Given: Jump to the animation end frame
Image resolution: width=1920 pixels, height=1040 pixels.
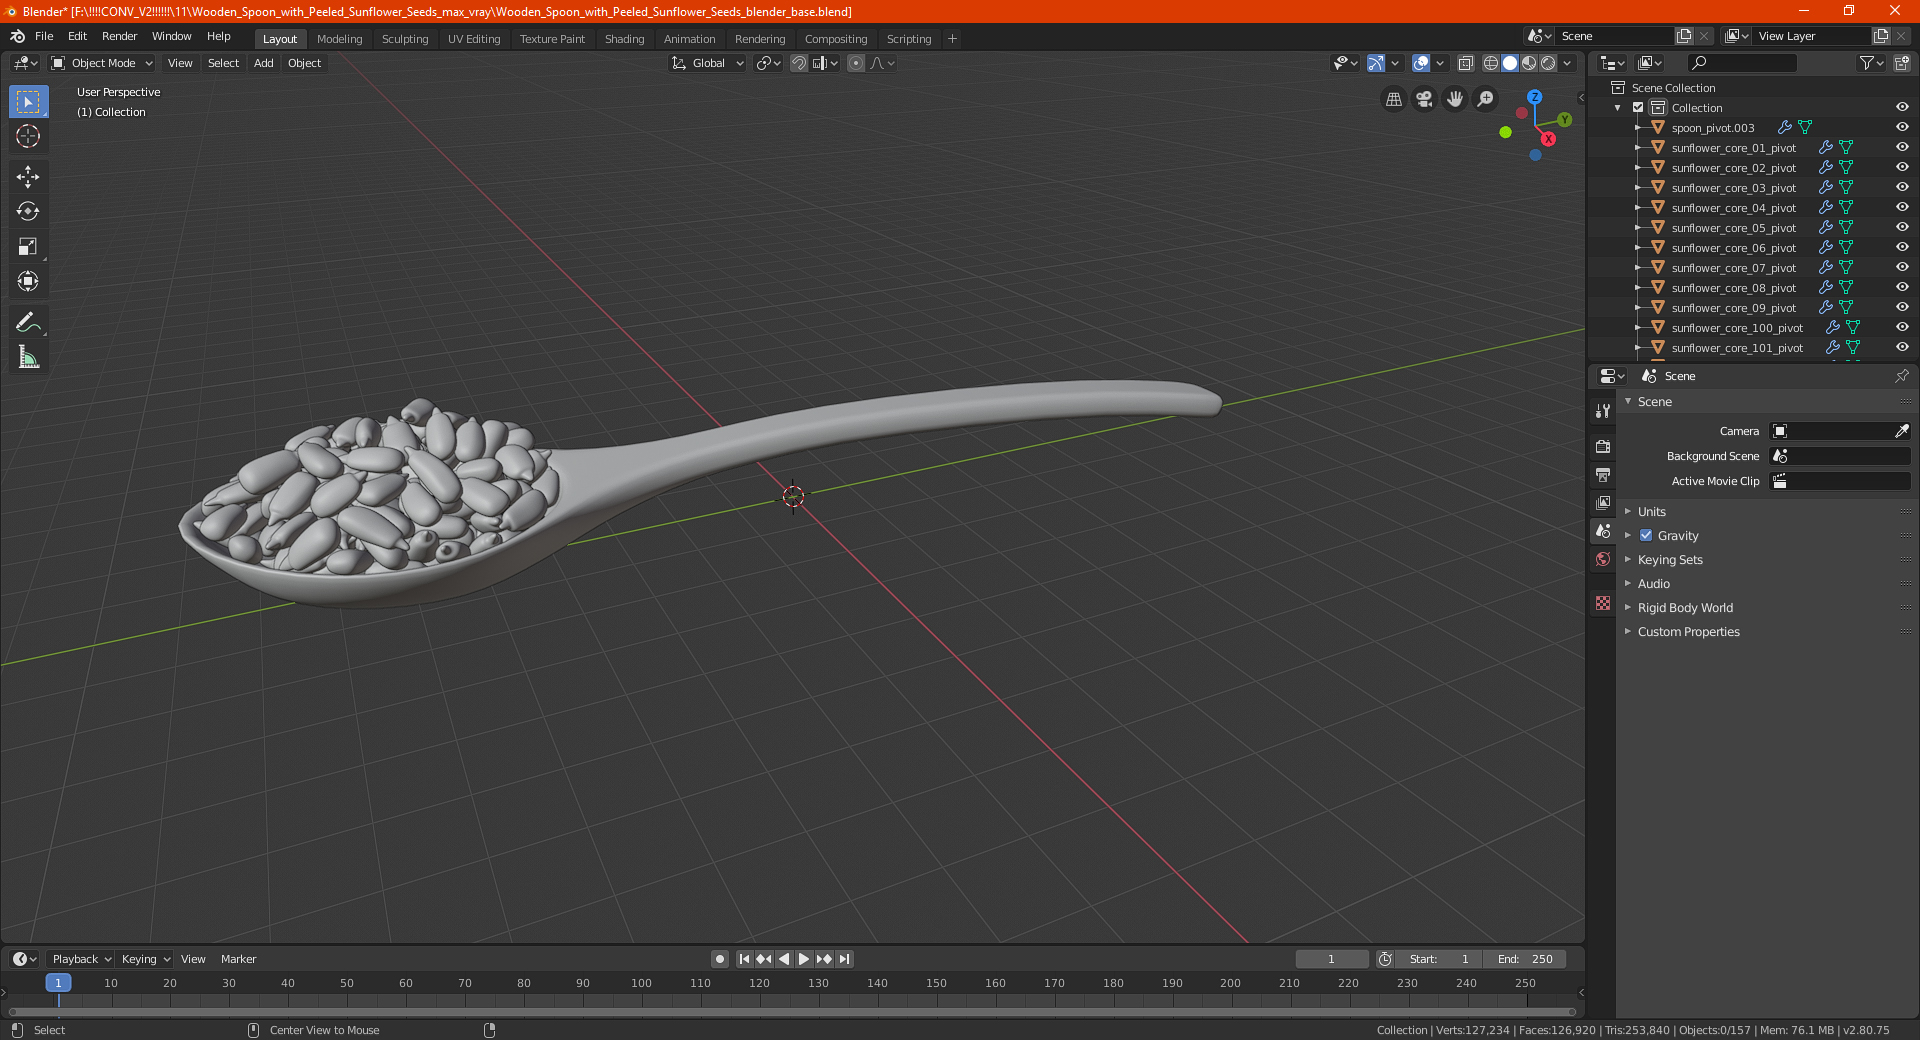Looking at the screenshot, I should pyautogui.click(x=844, y=959).
